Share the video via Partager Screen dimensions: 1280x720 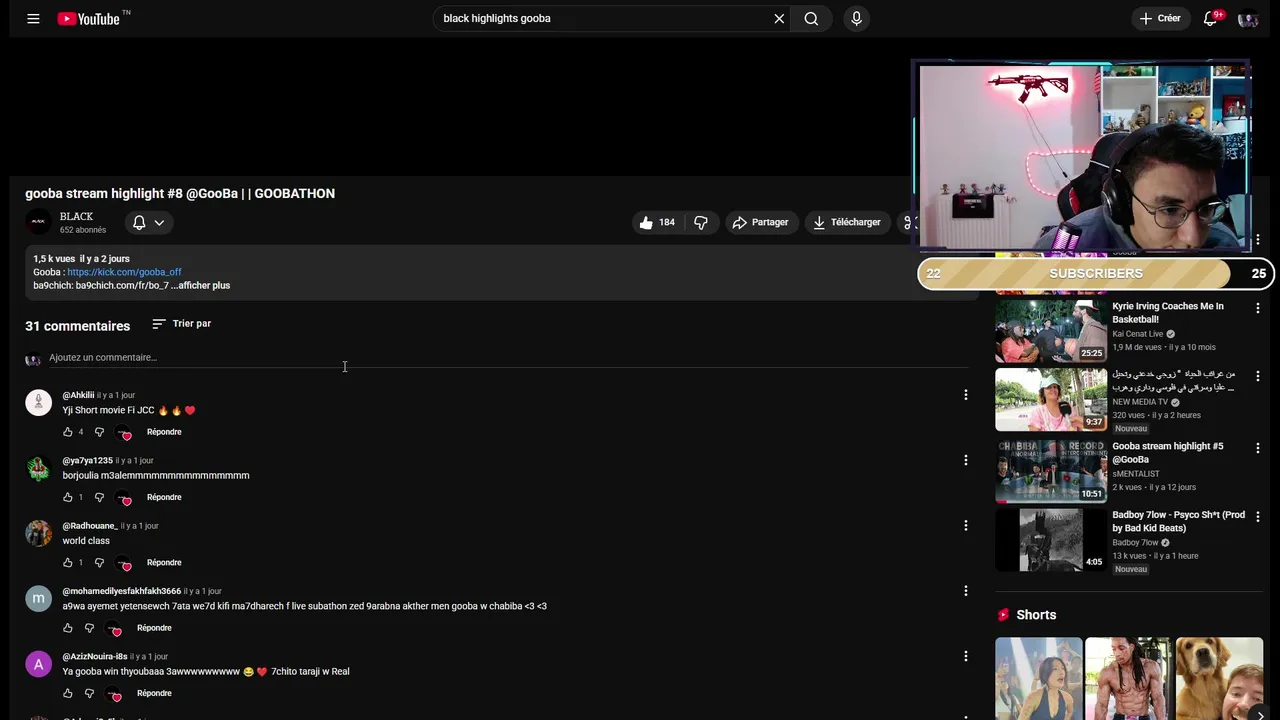click(x=760, y=222)
